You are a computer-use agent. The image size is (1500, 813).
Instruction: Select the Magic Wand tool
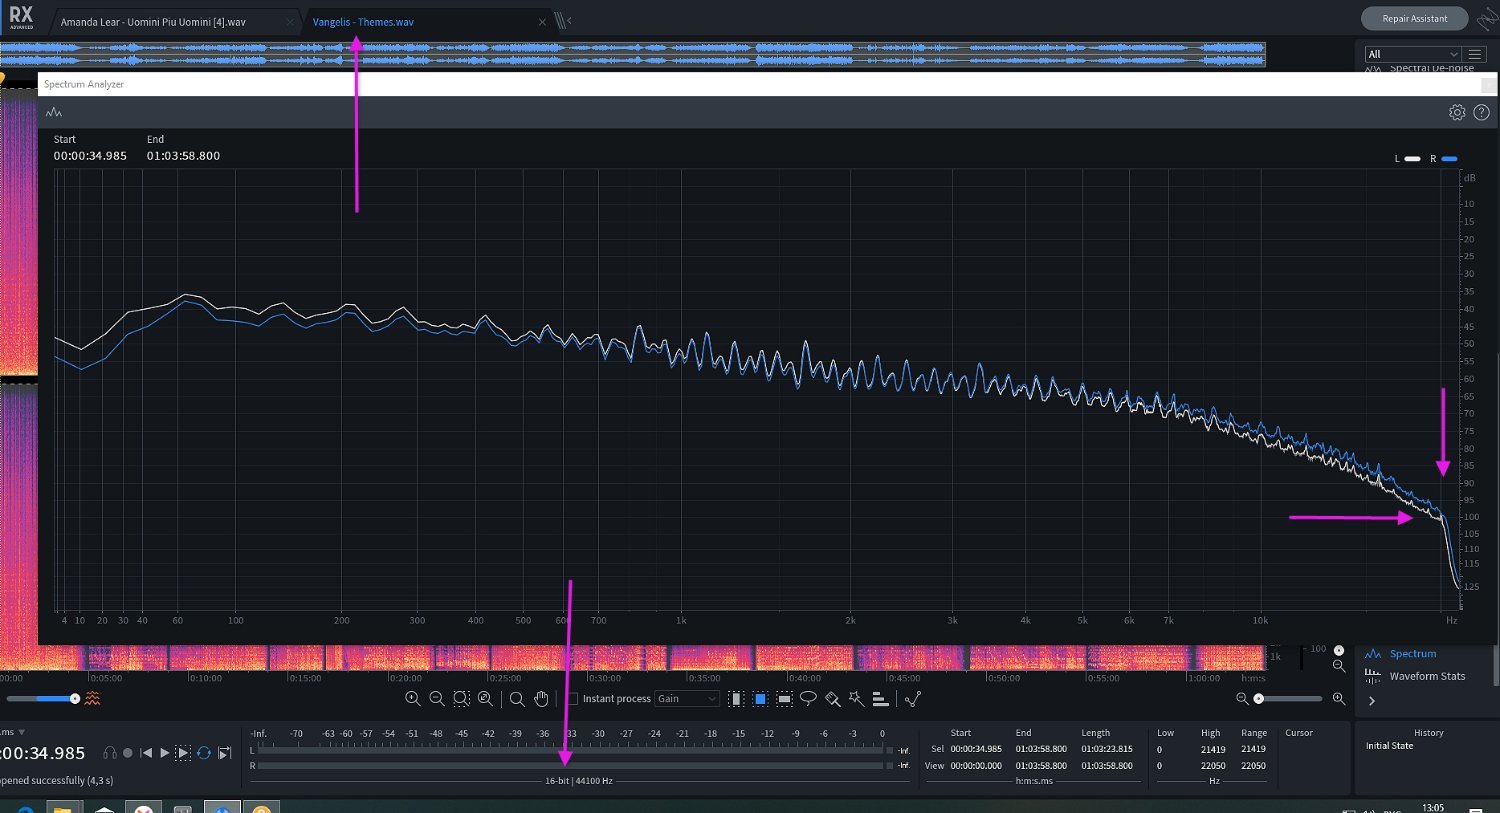[x=856, y=699]
